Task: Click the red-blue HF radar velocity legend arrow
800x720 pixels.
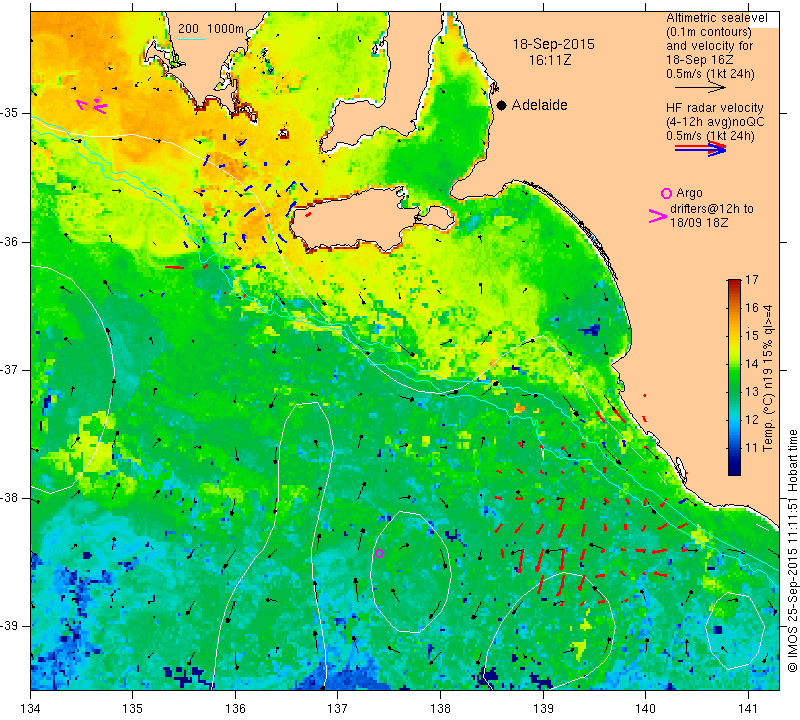Action: click(700, 149)
